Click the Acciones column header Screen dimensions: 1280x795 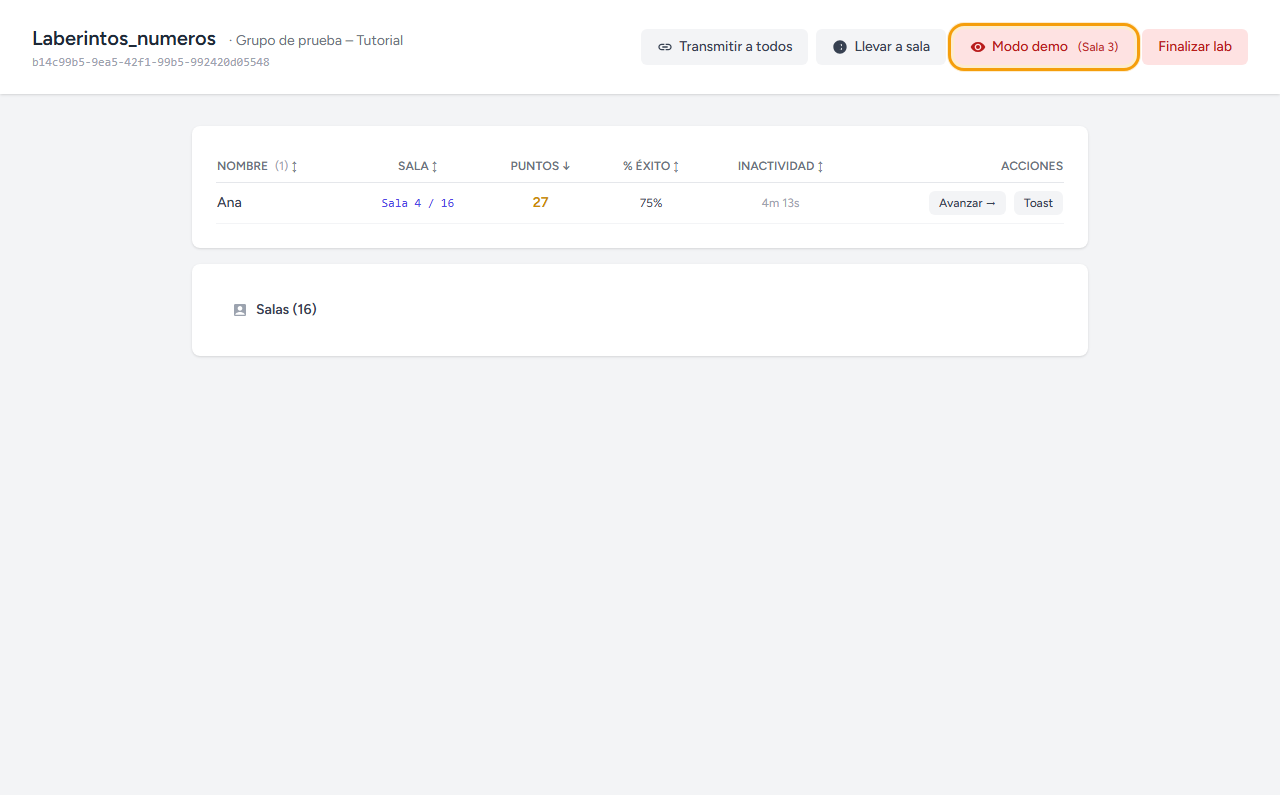pos(1032,166)
